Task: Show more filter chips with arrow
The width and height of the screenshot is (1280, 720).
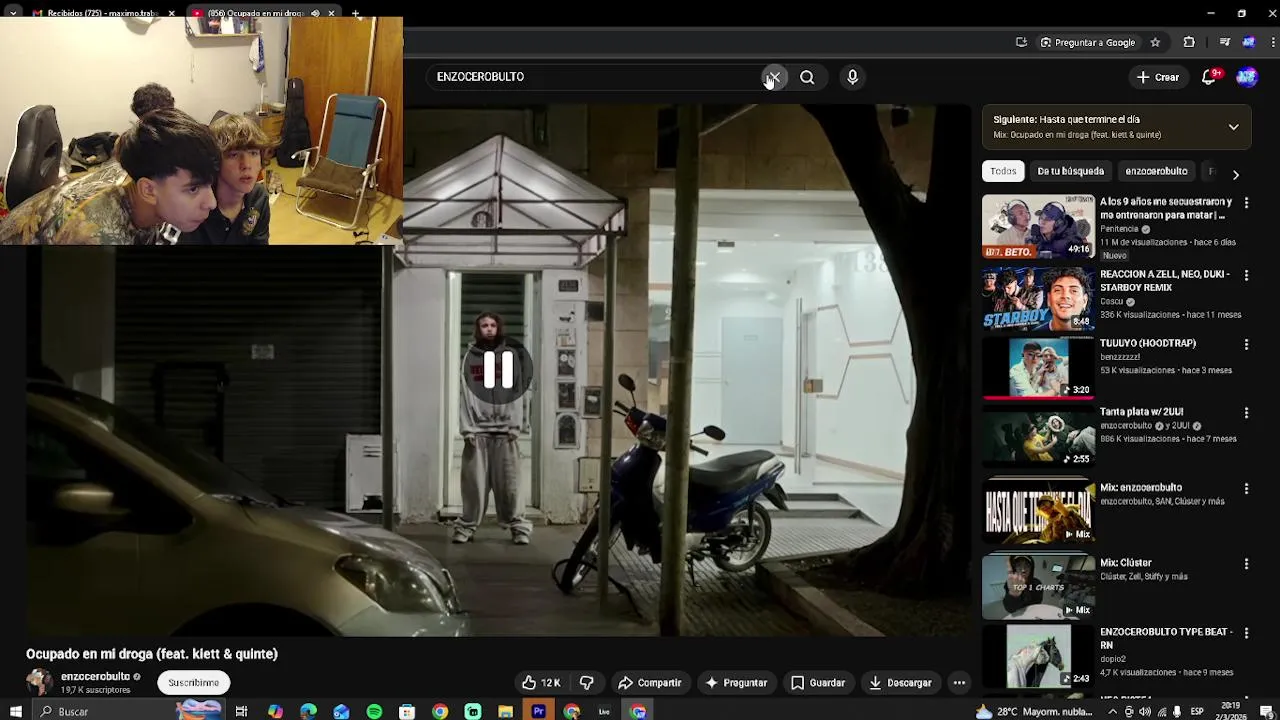Action: click(x=1235, y=174)
